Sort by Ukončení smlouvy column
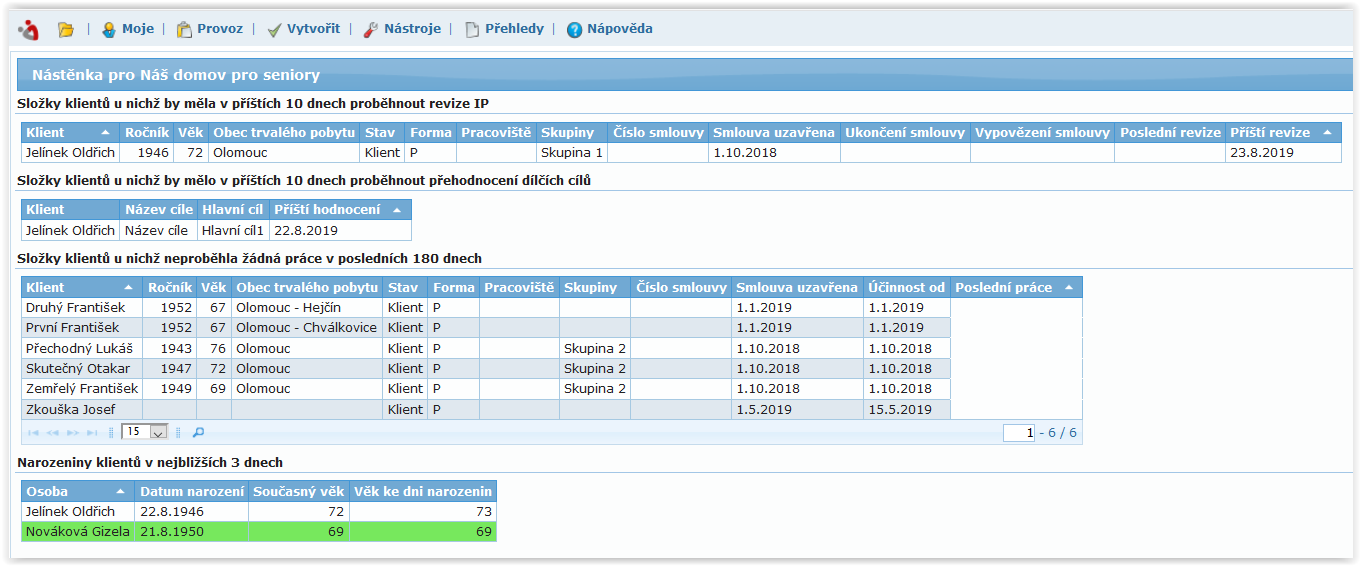The image size is (1361, 566). pyautogui.click(x=905, y=132)
